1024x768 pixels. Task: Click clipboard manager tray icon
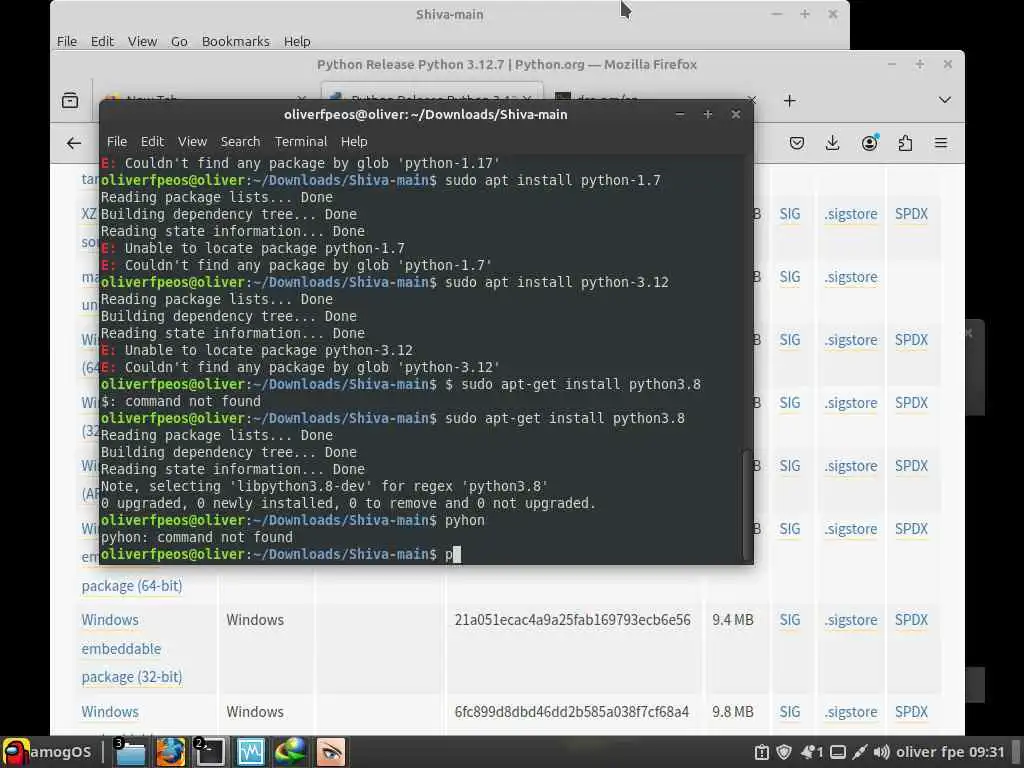pos(761,752)
